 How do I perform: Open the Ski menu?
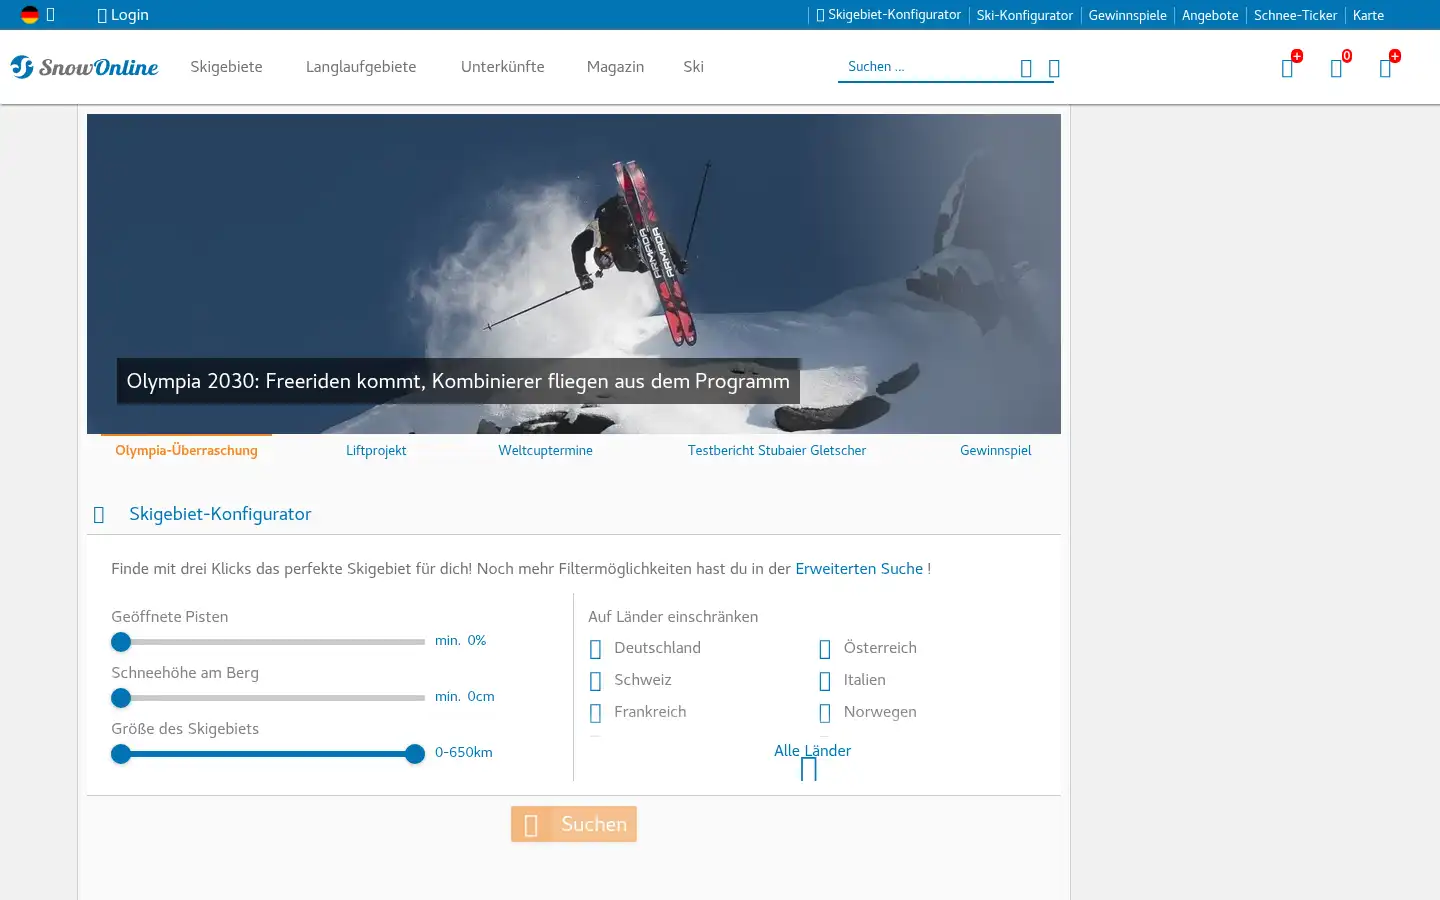click(x=693, y=67)
